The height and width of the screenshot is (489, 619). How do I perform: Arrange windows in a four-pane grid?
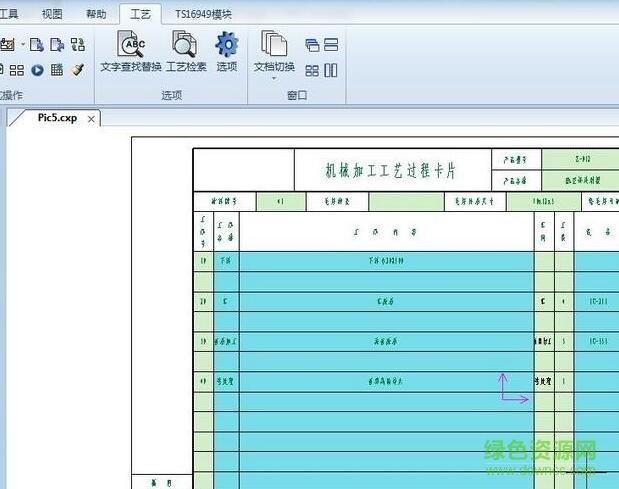point(312,71)
